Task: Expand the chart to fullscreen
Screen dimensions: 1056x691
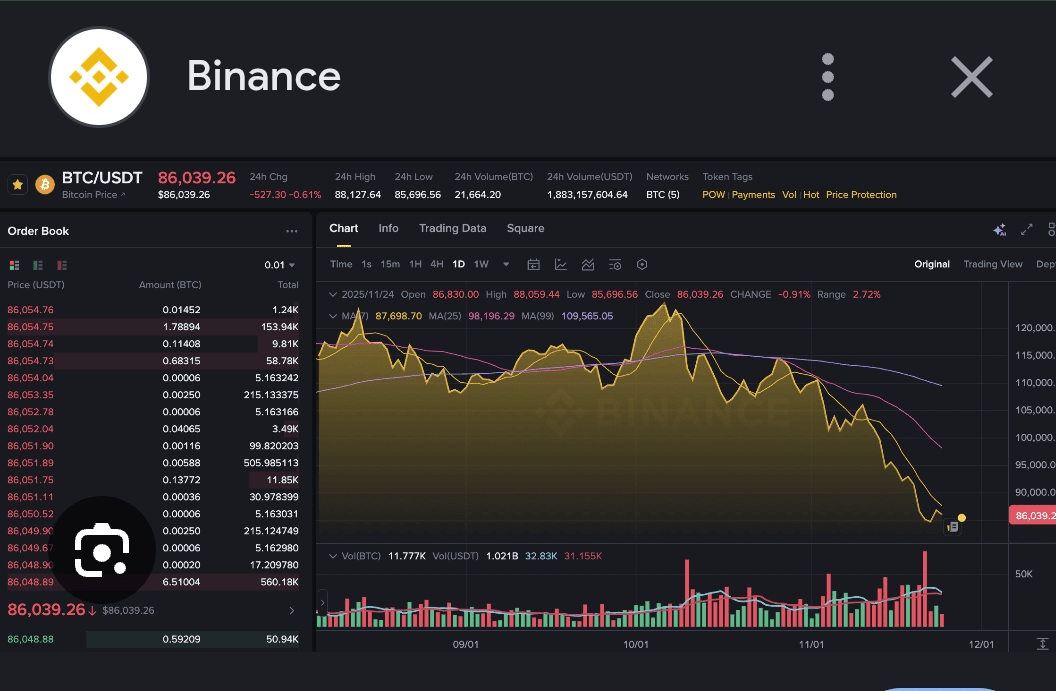Action: pyautogui.click(x=1026, y=230)
